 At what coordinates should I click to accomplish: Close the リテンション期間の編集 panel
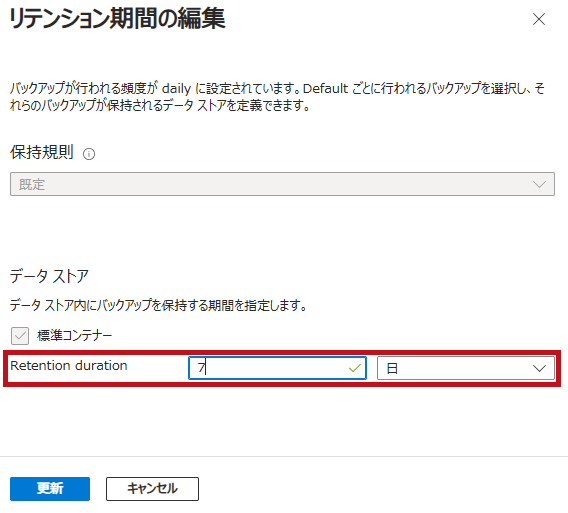539,19
